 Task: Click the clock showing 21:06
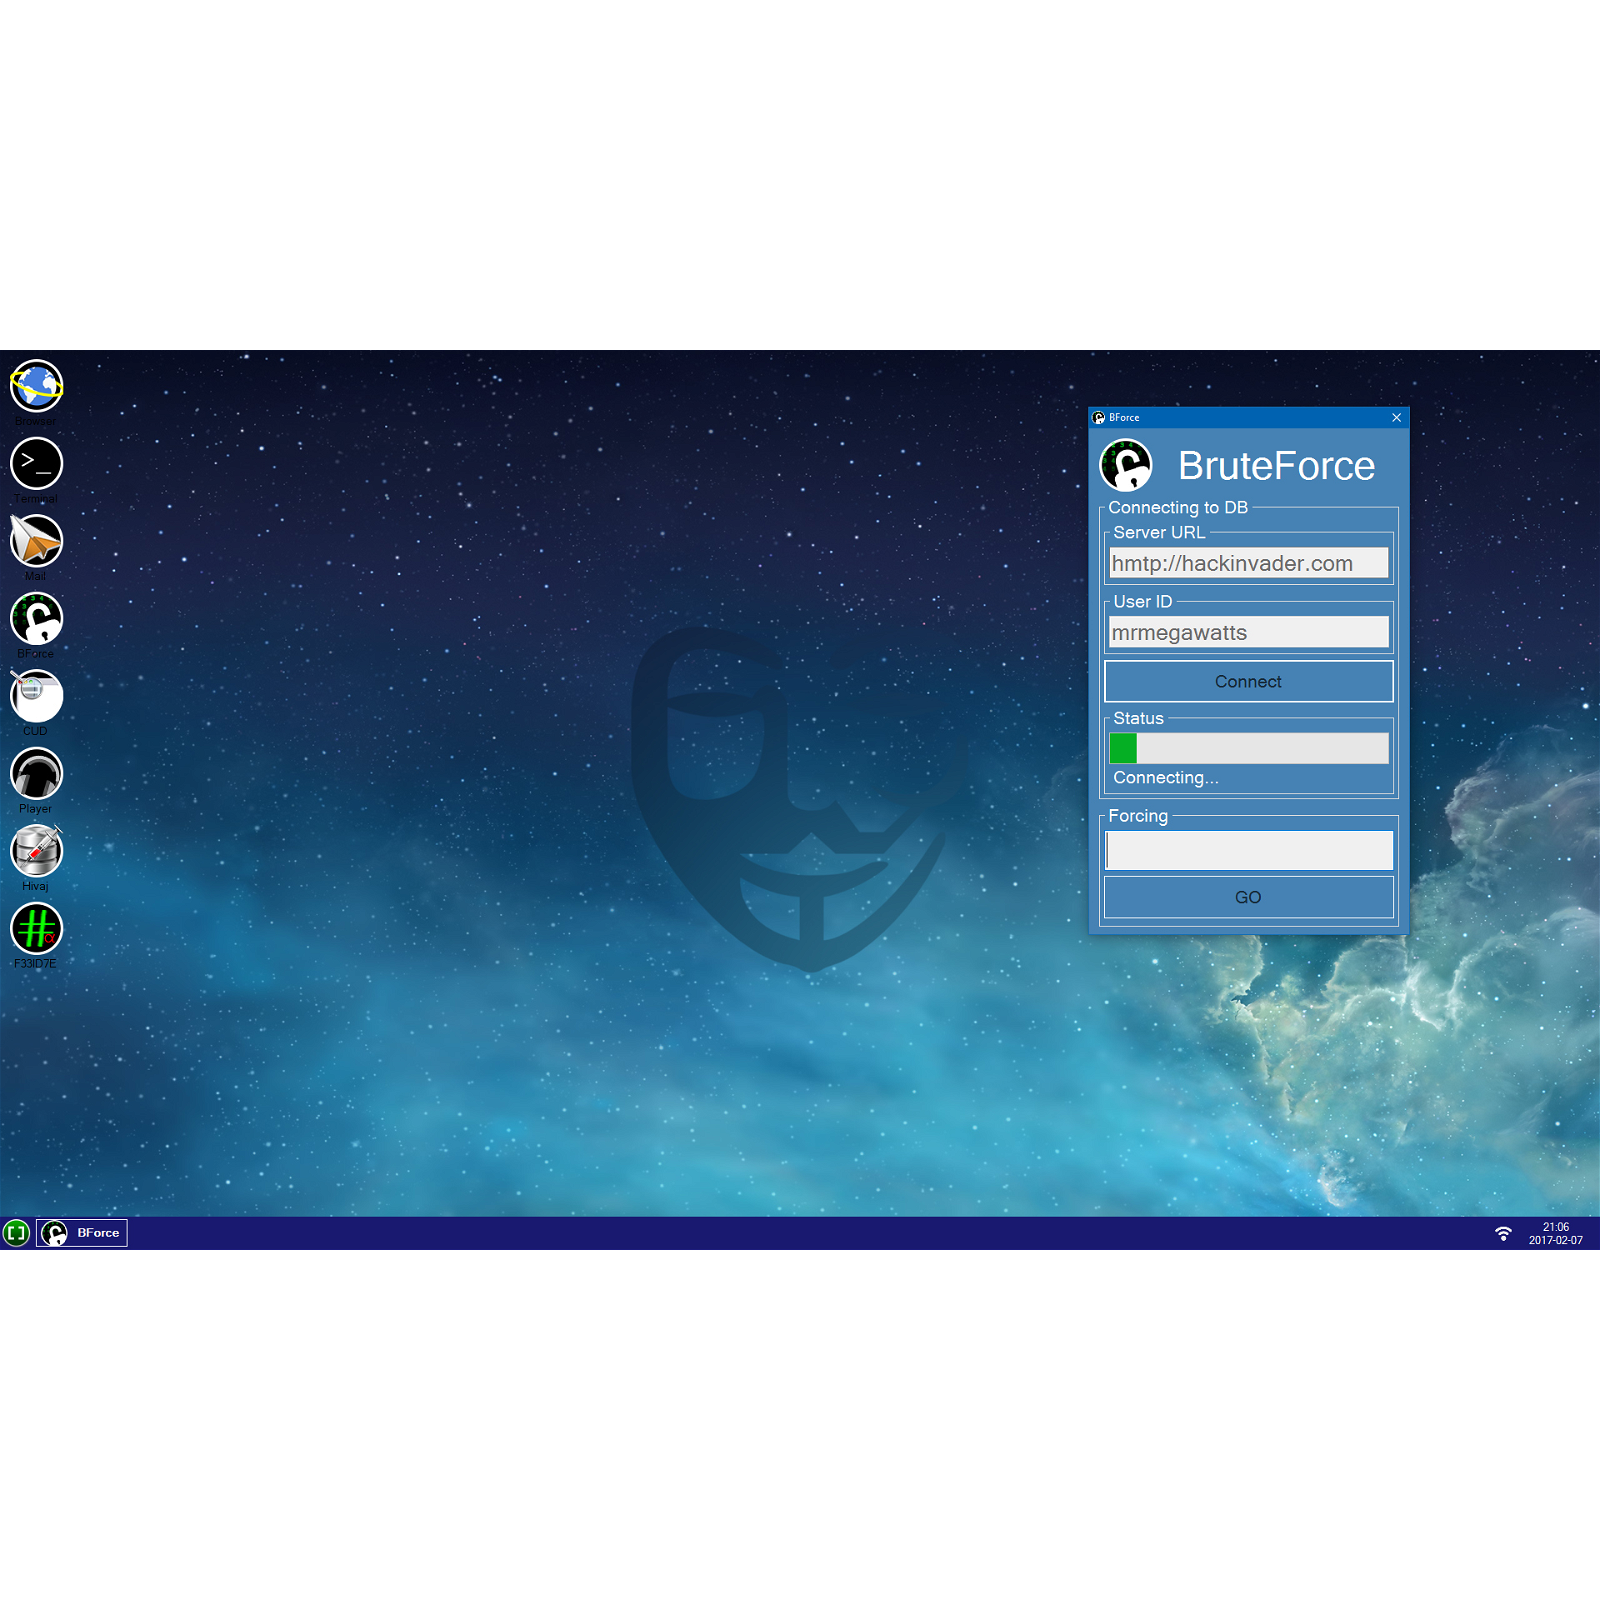[x=1557, y=1227]
